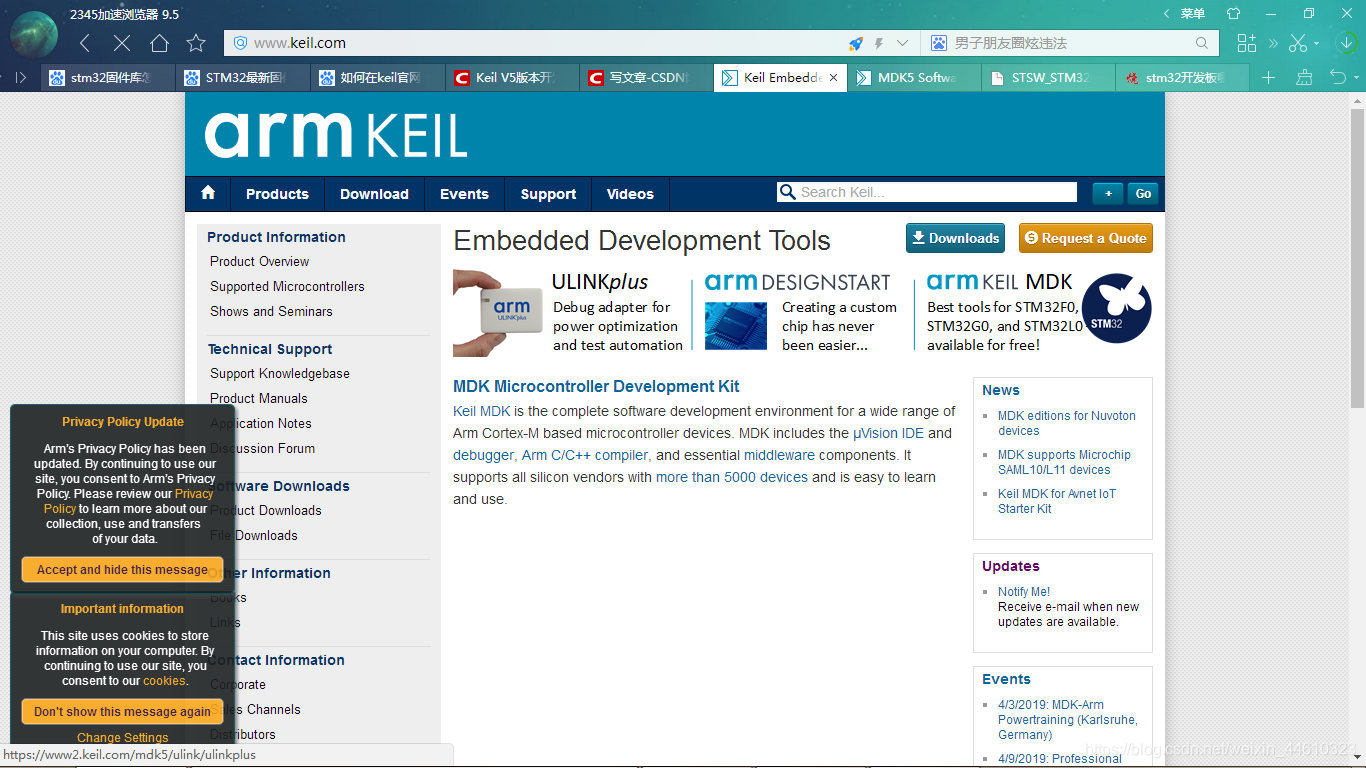Switch to the stm32开发板 tab
Image resolution: width=1366 pixels, height=768 pixels.
tap(1183, 78)
